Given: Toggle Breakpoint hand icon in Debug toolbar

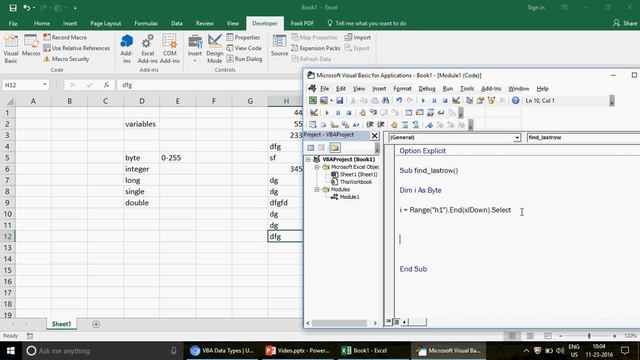Looking at the screenshot, I should coord(362,113).
